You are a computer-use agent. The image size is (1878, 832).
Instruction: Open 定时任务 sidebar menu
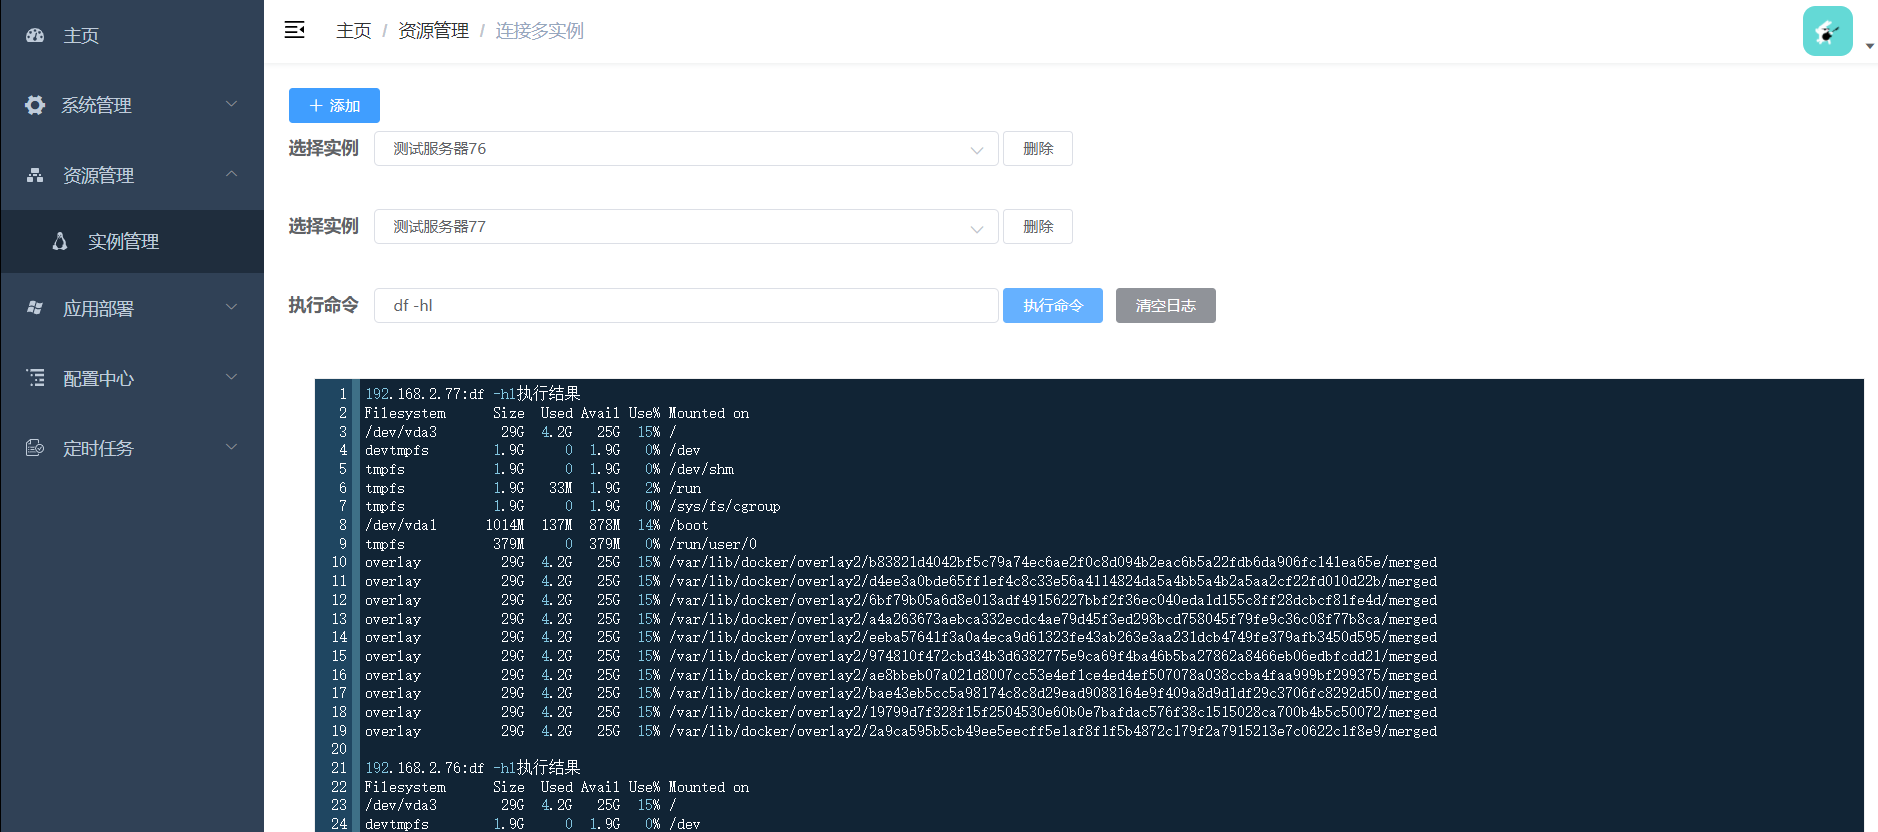(x=132, y=448)
